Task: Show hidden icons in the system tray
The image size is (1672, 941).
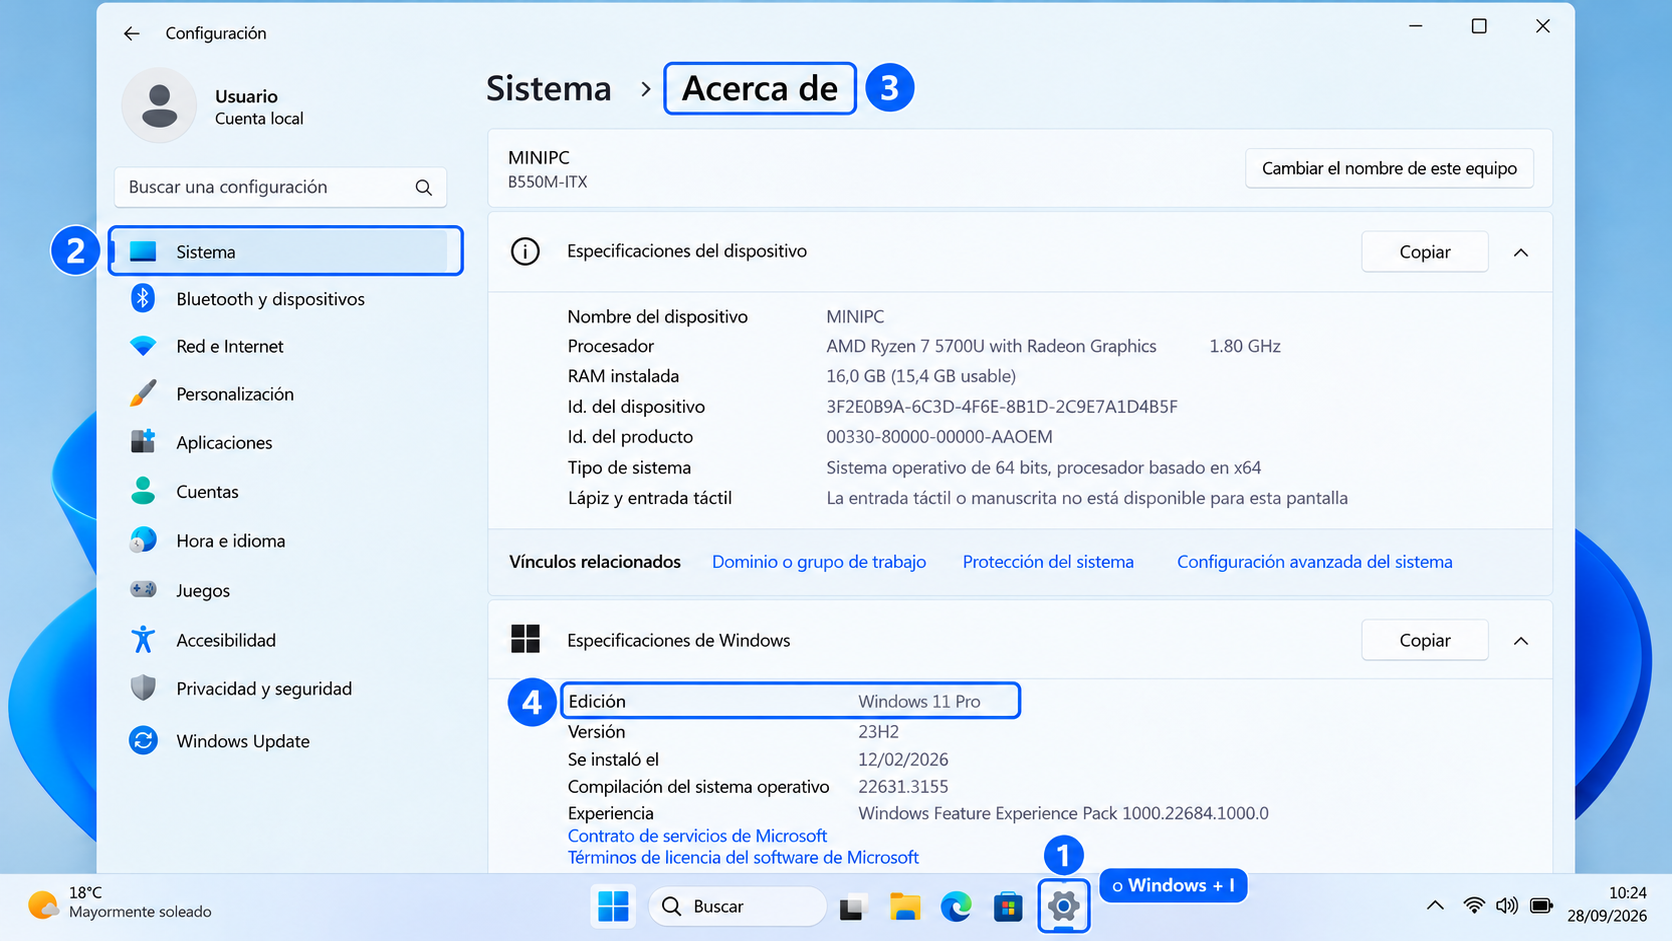Action: [x=1435, y=906]
